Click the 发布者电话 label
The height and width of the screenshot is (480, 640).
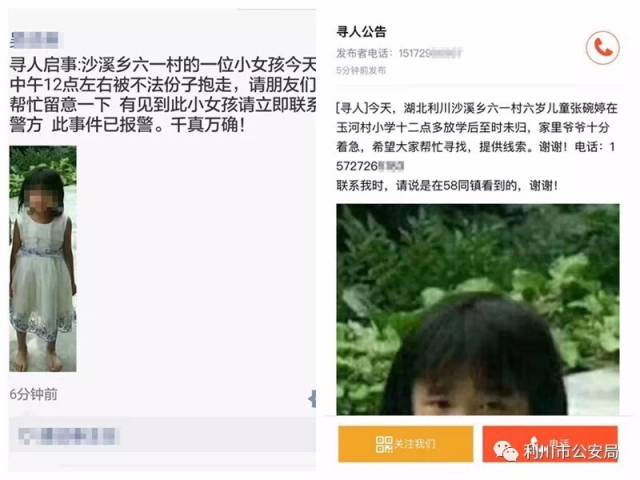point(364,53)
